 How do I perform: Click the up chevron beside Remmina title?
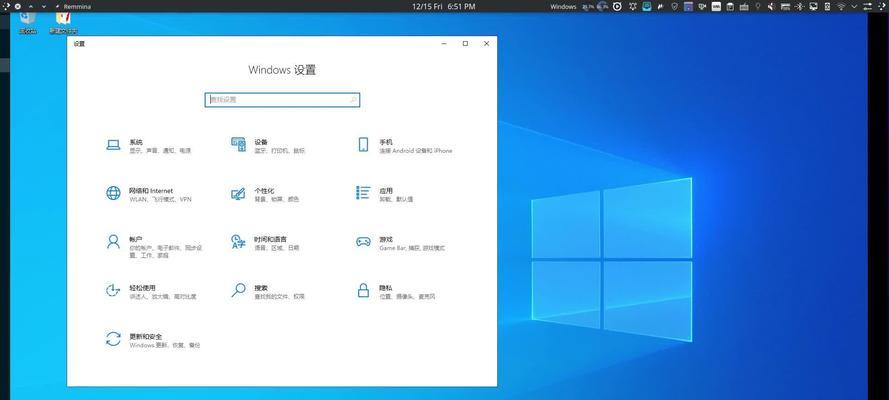point(31,6)
